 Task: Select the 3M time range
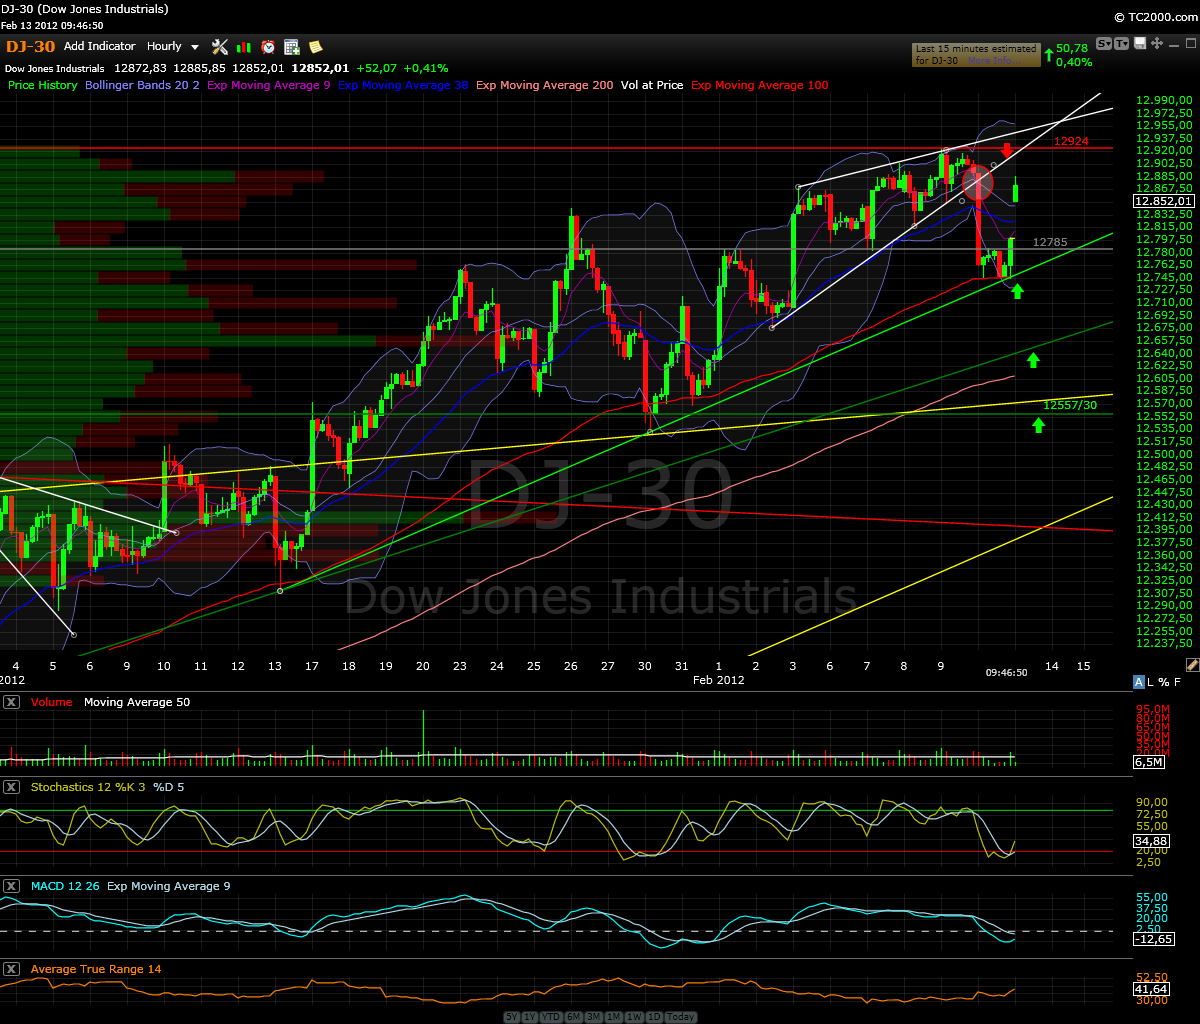(594, 1017)
